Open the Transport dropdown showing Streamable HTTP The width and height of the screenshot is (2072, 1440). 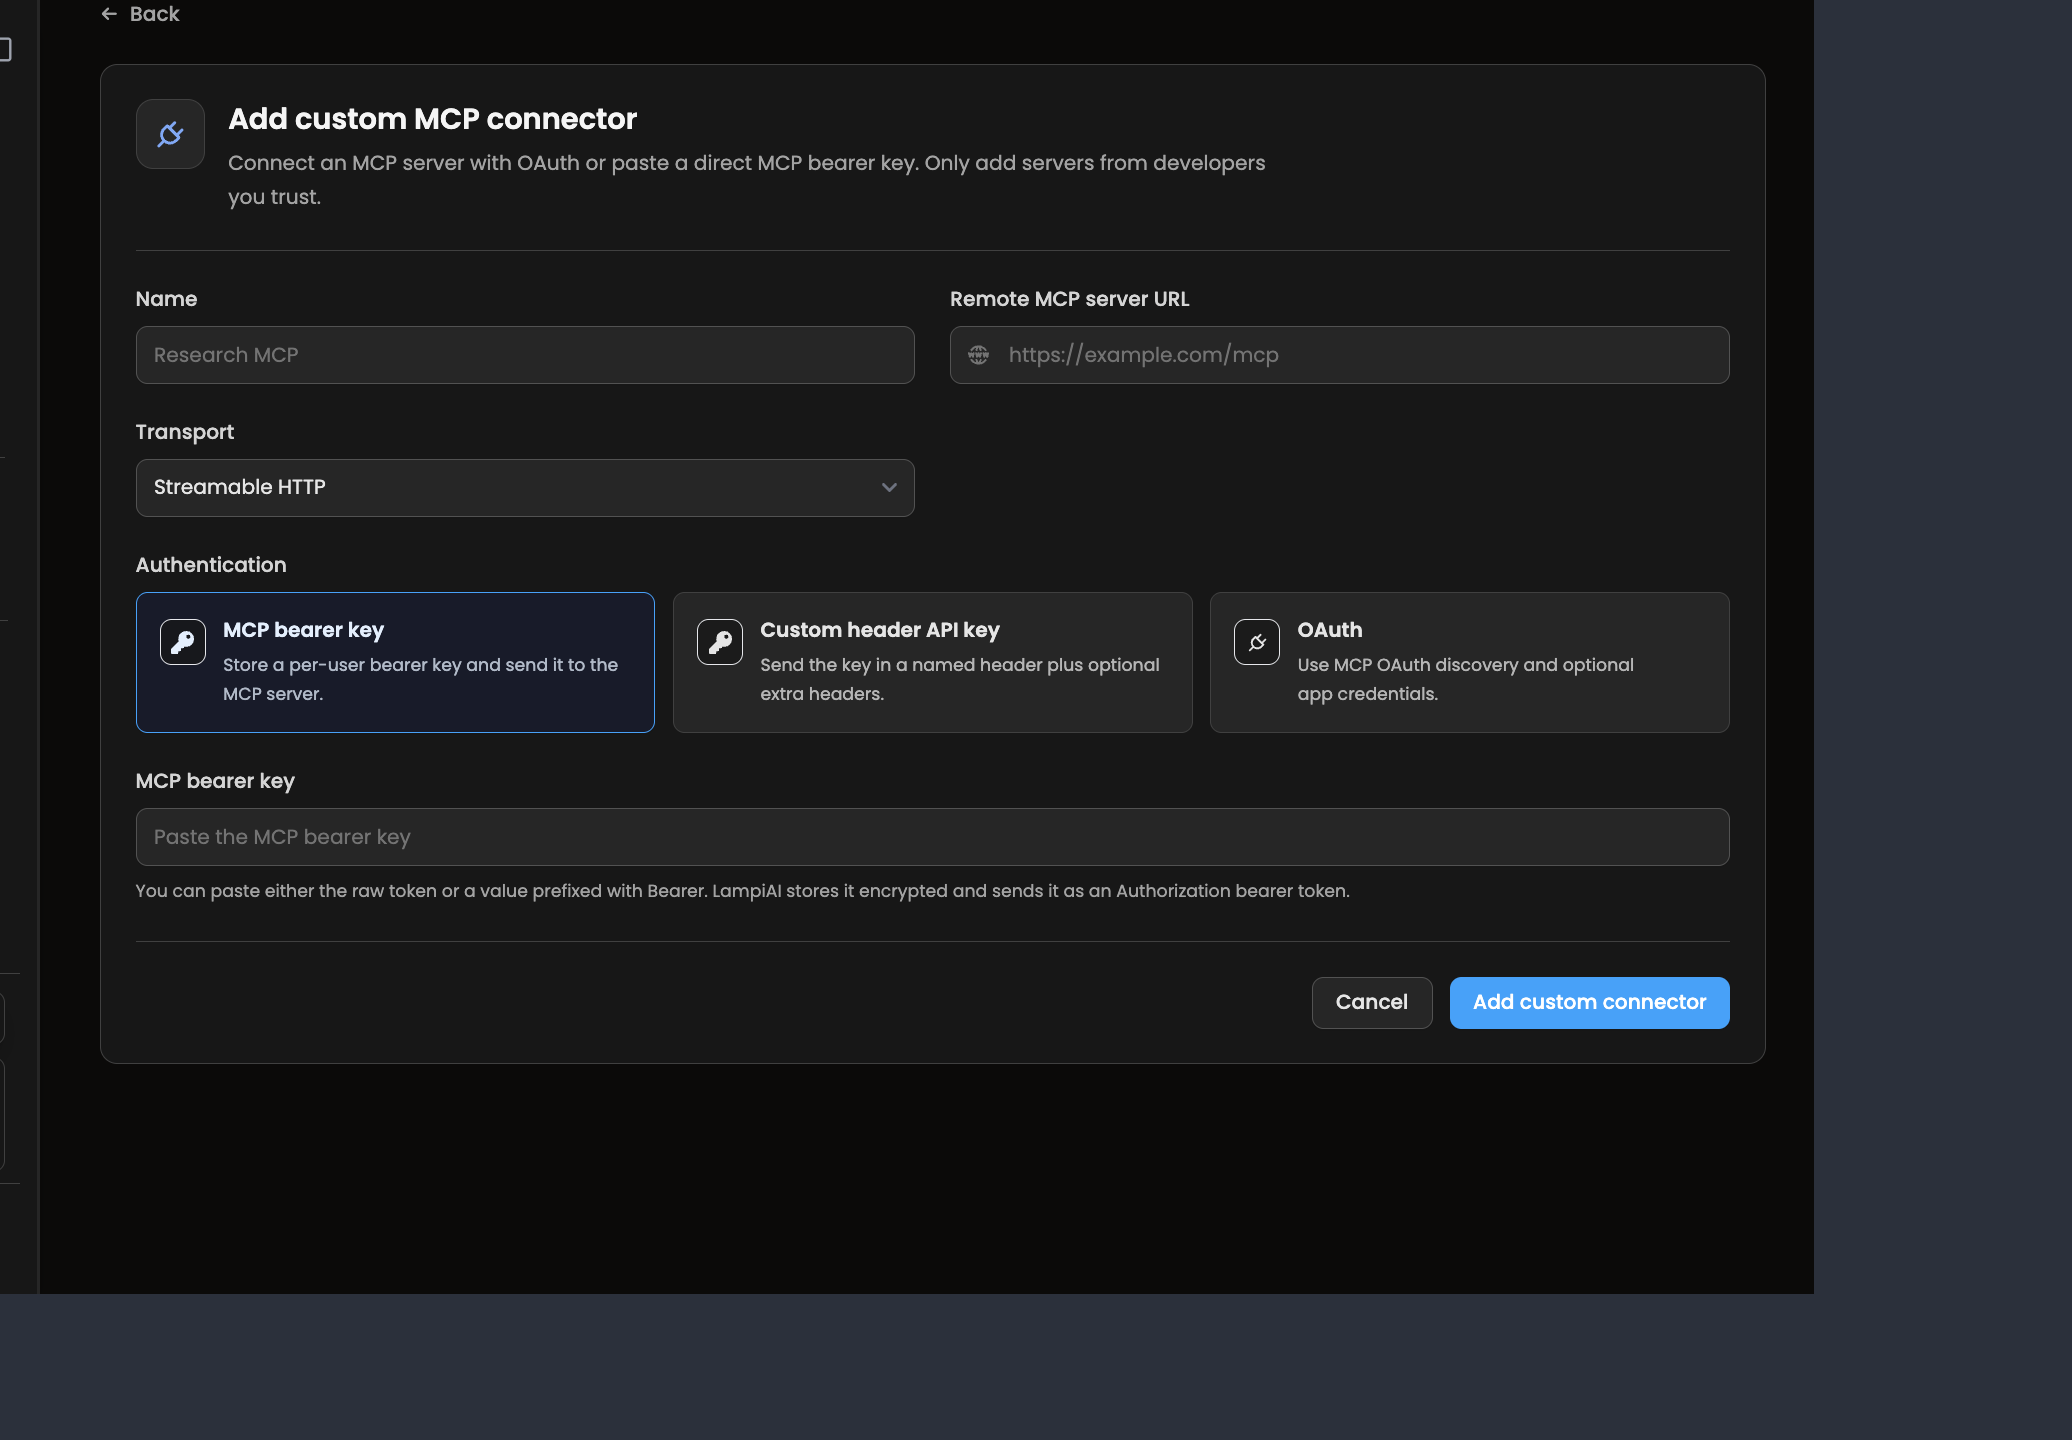(525, 488)
